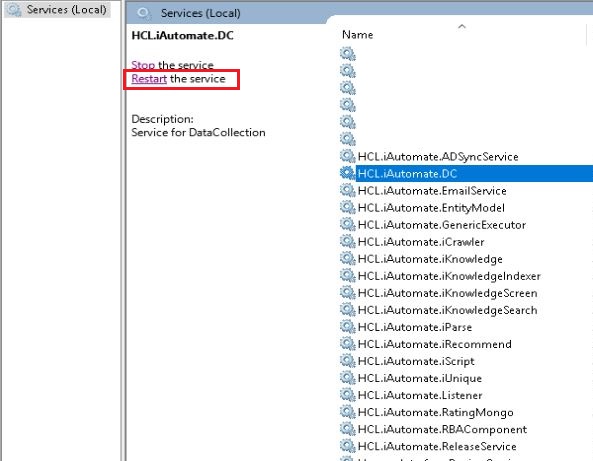Select HCL.iAutomate.EmailService row

[432, 191]
